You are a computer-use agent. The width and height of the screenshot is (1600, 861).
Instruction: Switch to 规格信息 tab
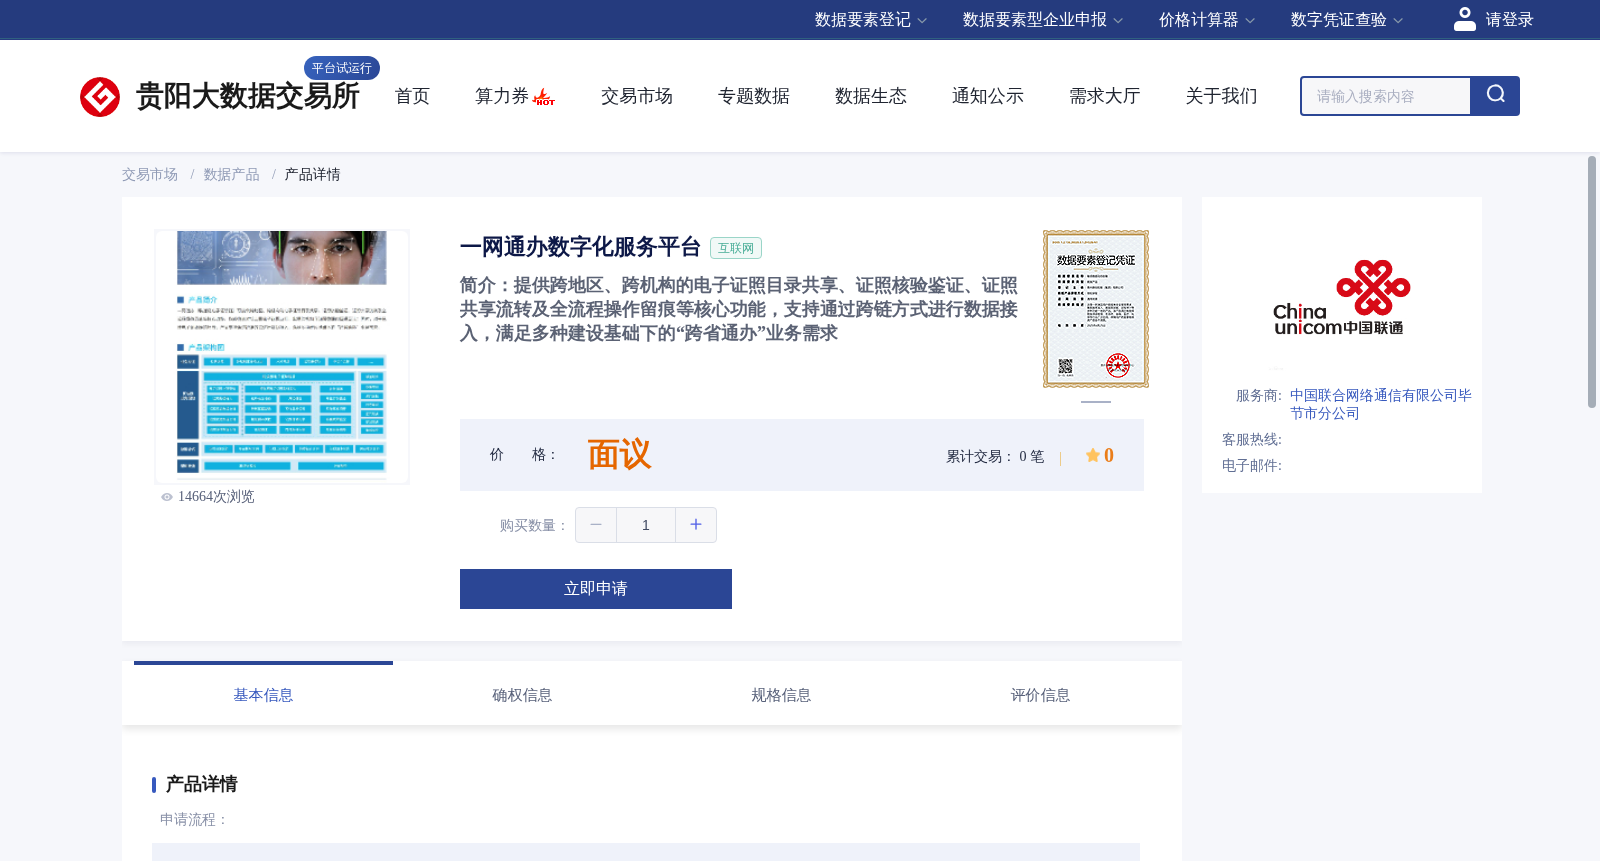pos(781,695)
